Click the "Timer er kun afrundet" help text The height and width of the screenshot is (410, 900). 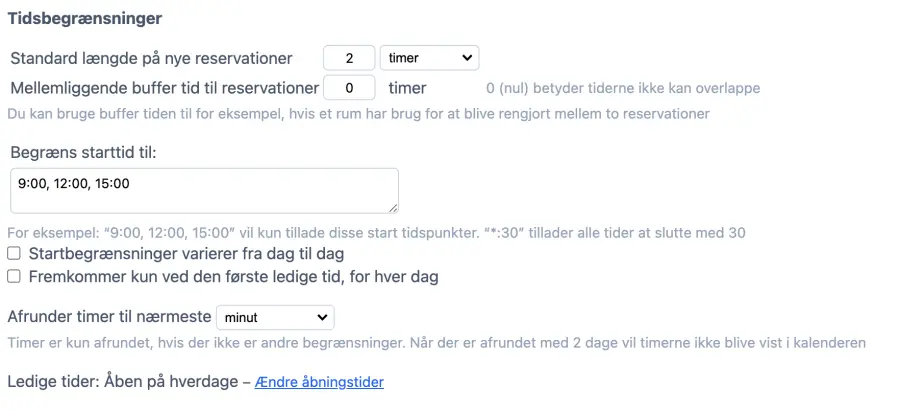(x=436, y=343)
